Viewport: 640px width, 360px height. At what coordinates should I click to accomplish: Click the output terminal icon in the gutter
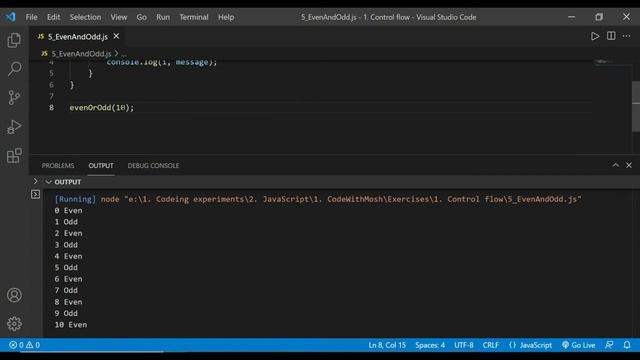pos(36,194)
